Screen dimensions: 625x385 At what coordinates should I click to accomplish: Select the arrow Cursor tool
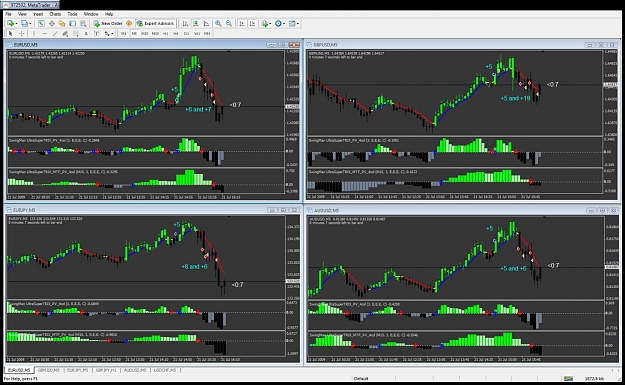[10, 33]
